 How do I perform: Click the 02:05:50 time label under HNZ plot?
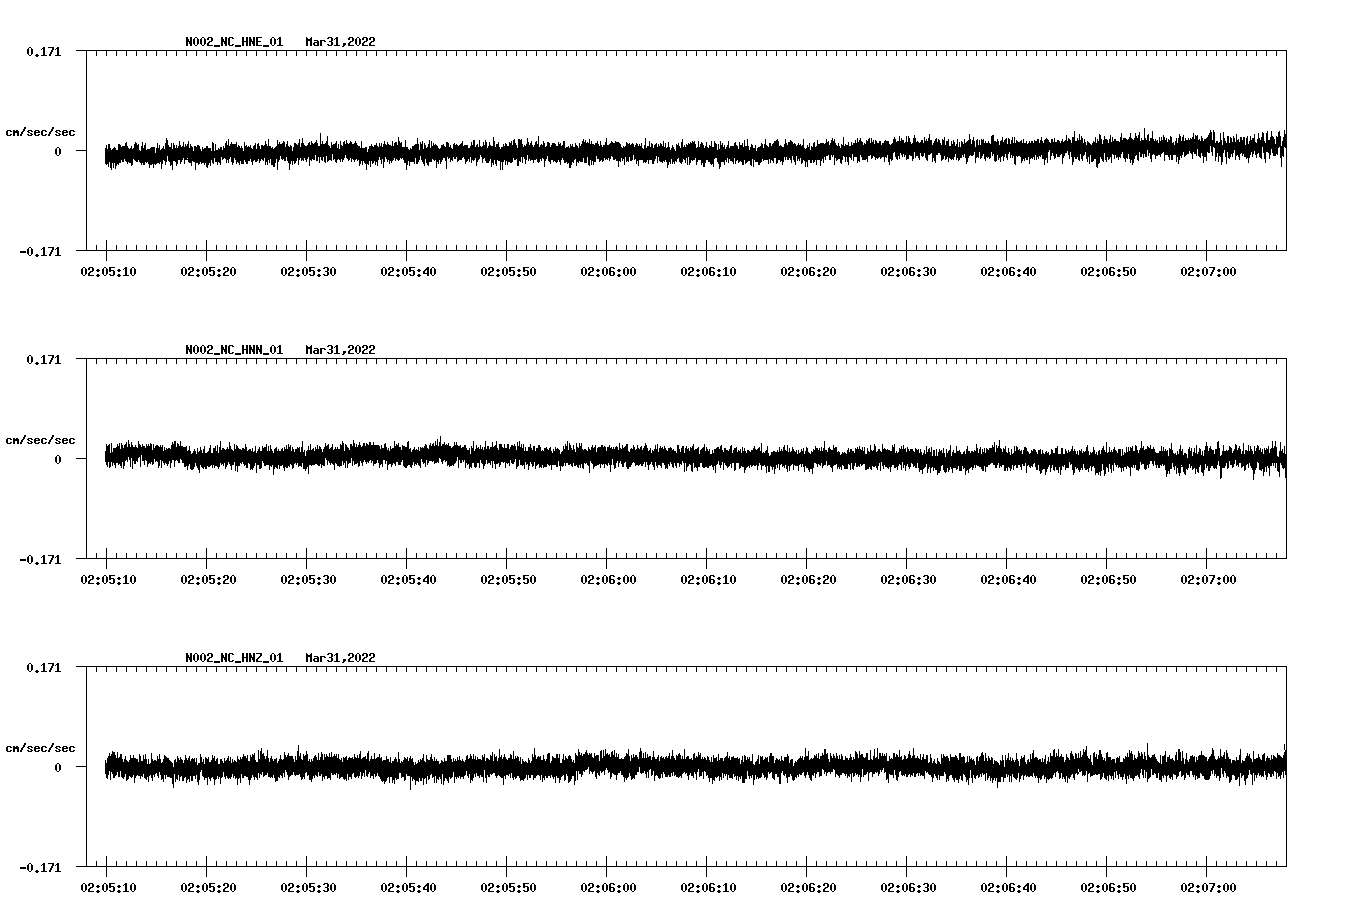508,887
